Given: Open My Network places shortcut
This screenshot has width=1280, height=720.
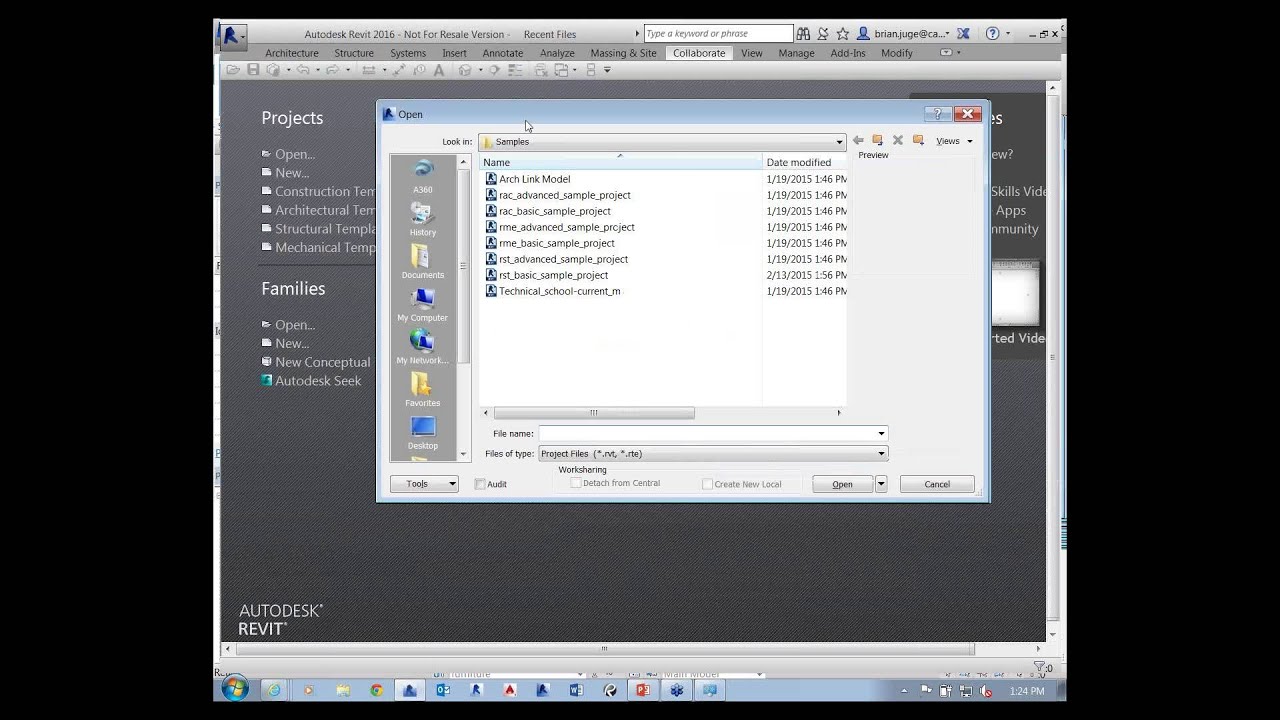Looking at the screenshot, I should point(423,347).
